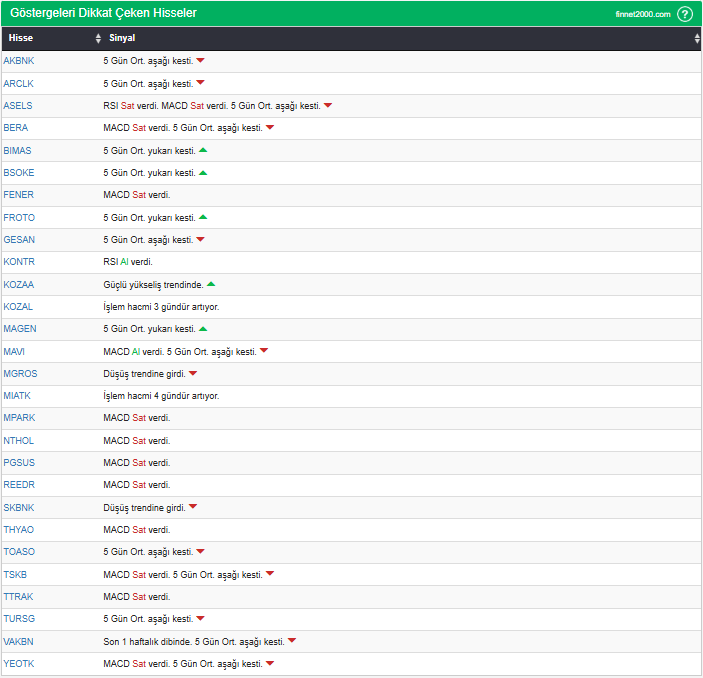Open the AKBNK stock link
Viewport: 703px width, 678px height.
[19, 61]
